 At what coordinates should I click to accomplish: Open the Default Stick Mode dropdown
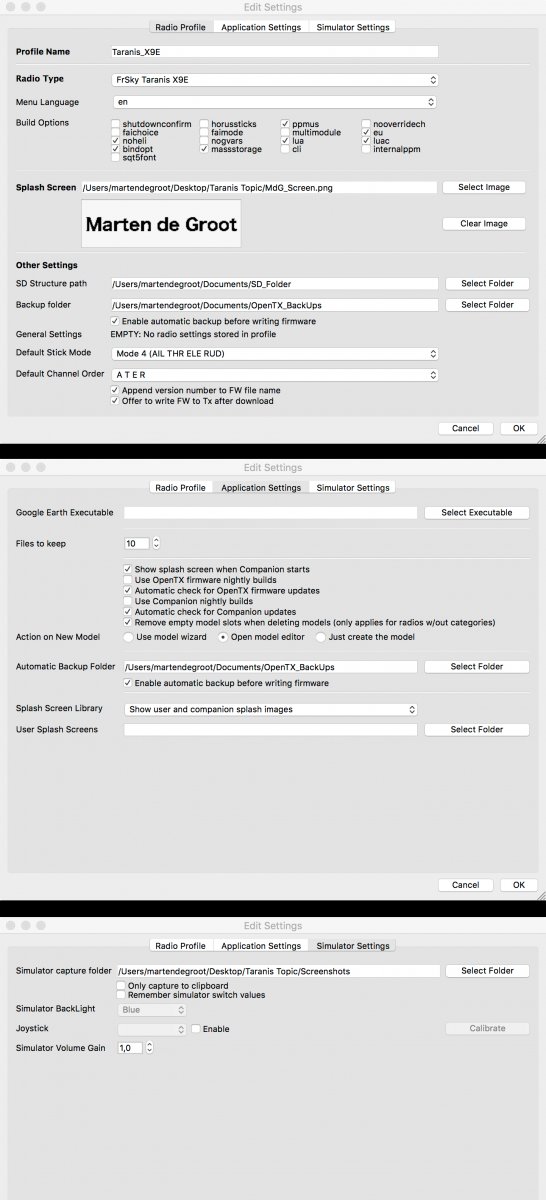coord(274,354)
